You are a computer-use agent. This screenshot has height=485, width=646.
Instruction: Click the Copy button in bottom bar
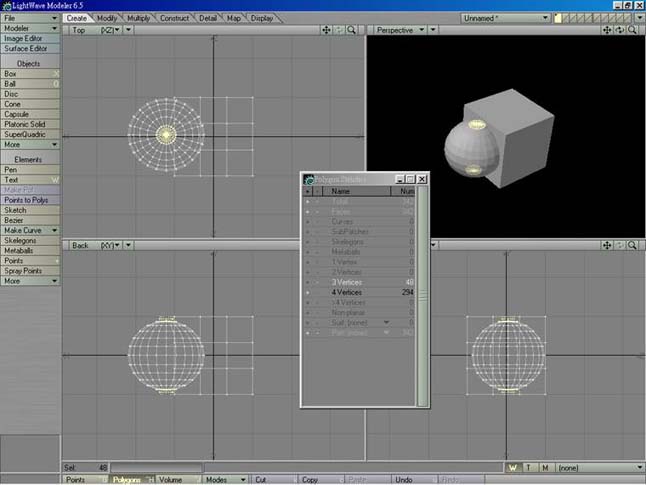321,480
